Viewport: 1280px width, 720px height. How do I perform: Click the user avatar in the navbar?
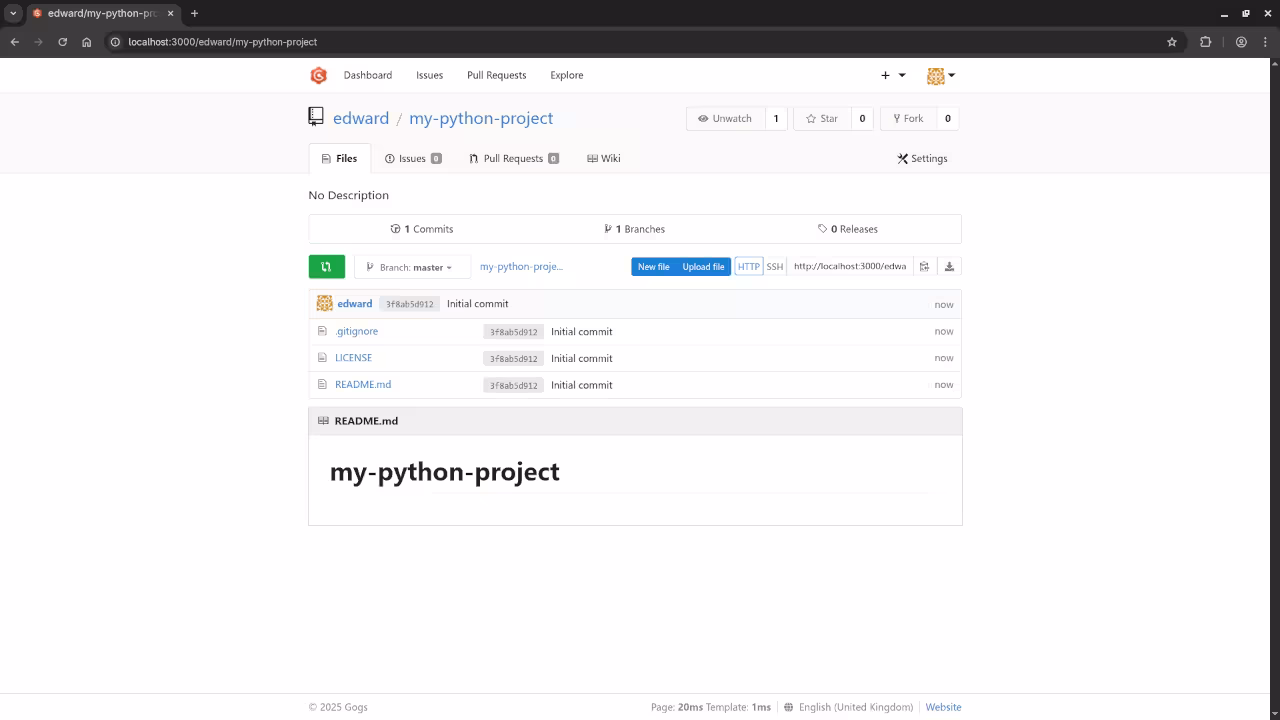(x=935, y=75)
